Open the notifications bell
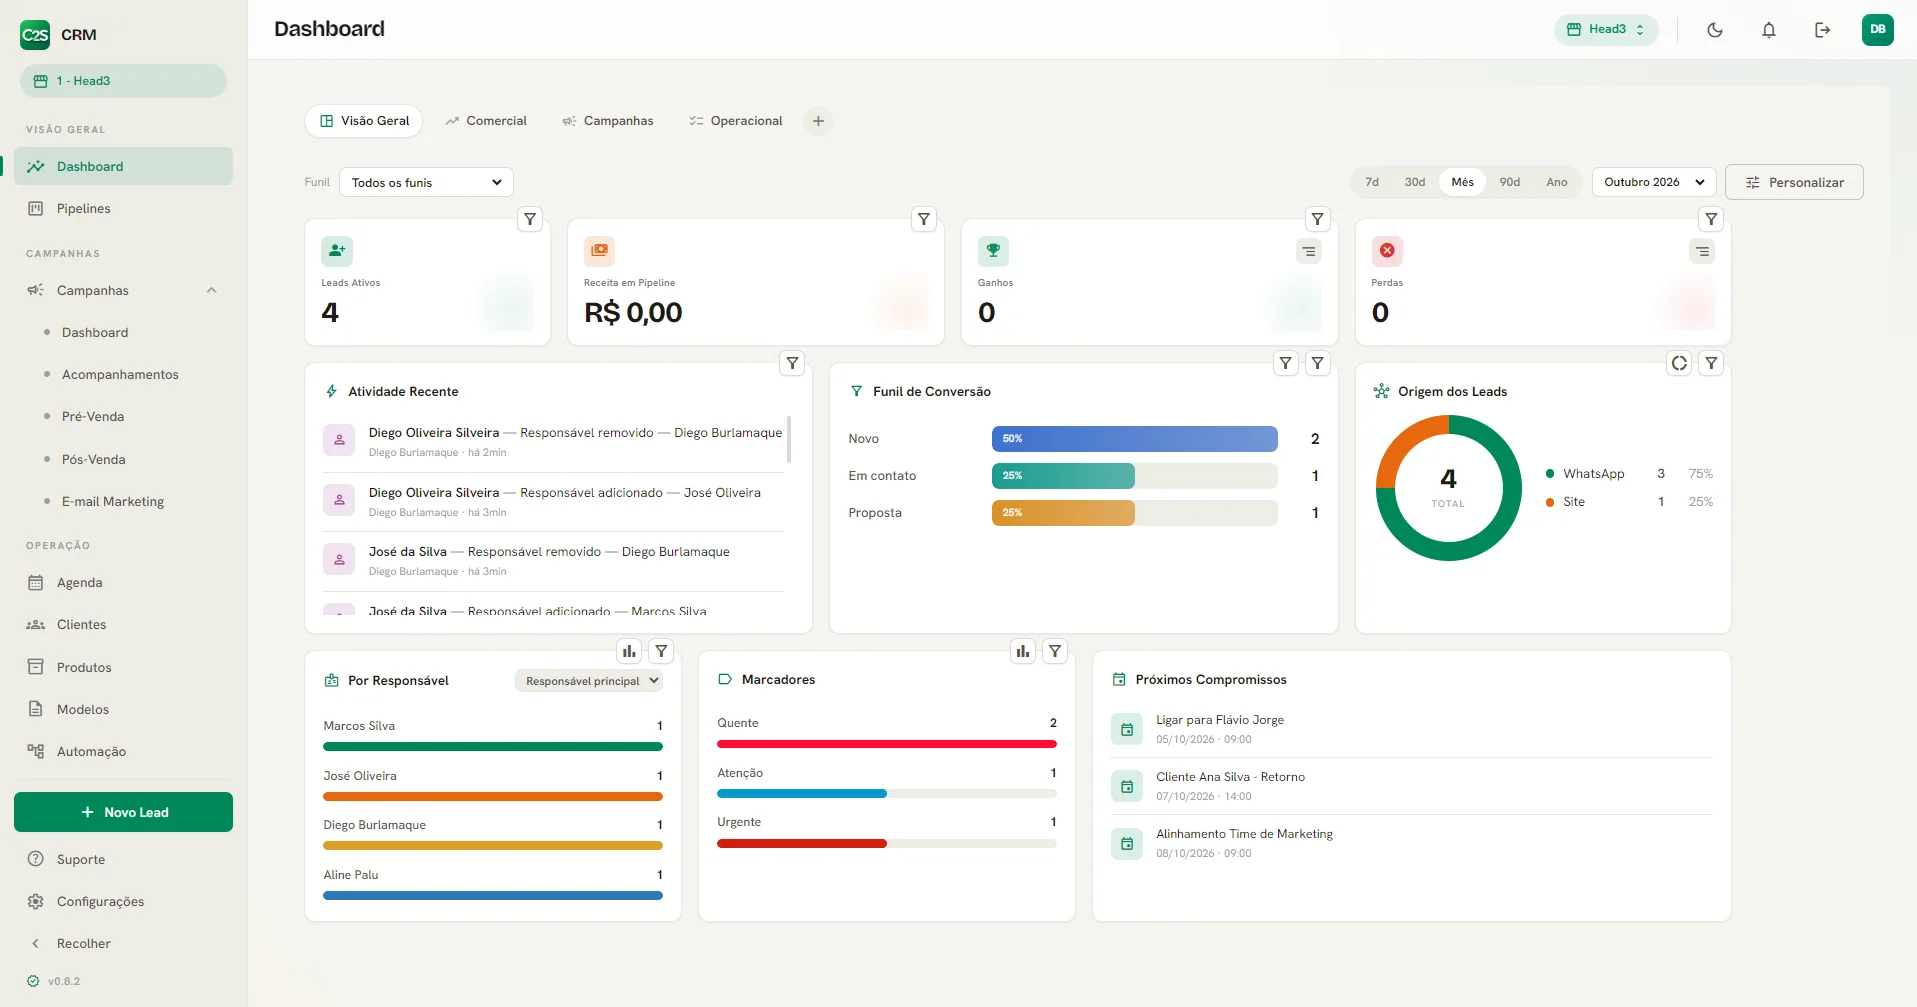Screen dimensions: 1917x1007 1769,30
